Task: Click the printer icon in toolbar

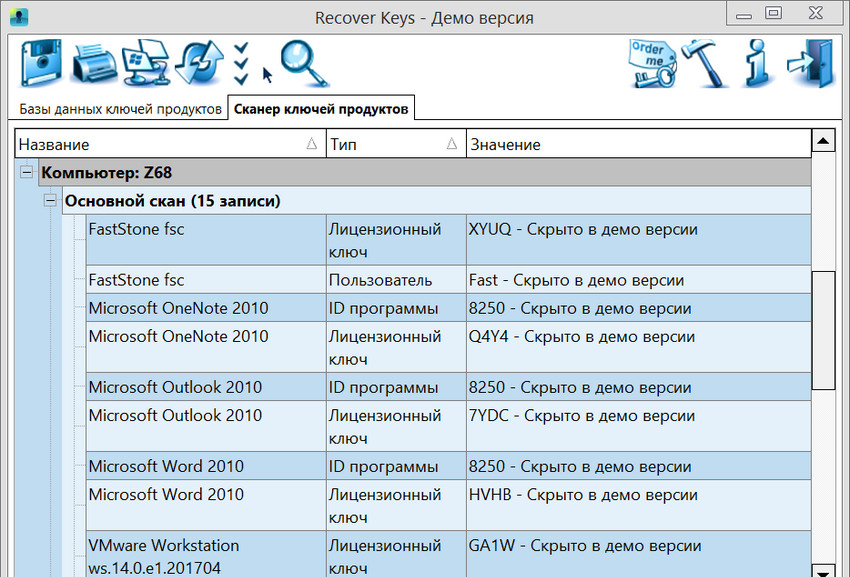Action: click(95, 64)
